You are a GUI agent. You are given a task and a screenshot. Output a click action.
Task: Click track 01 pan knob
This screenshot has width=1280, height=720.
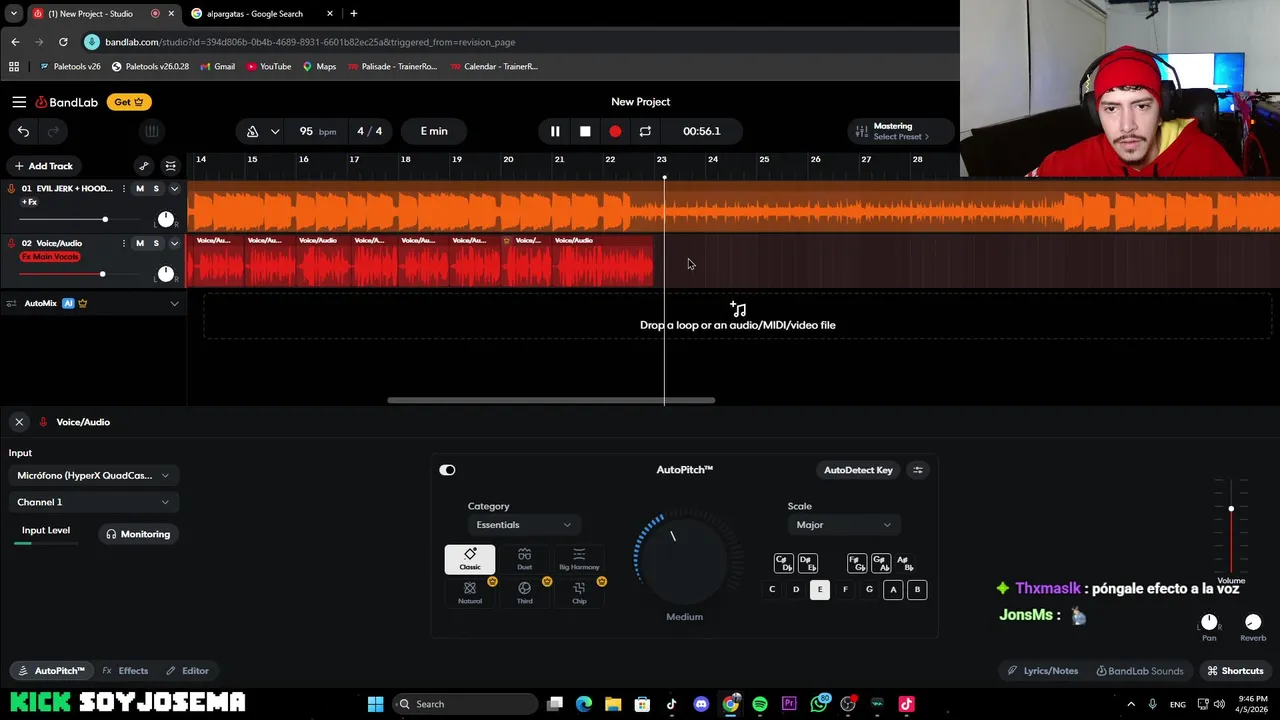tap(165, 219)
